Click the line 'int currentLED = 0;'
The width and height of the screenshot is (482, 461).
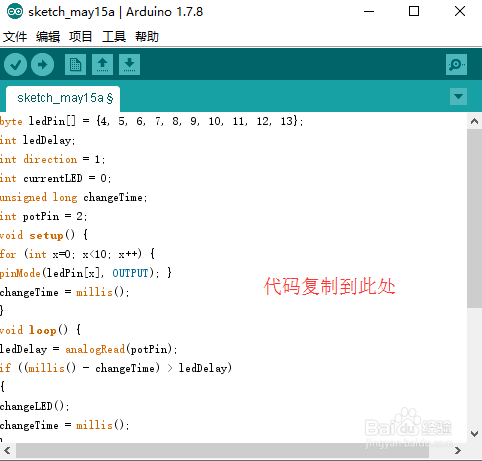tap(56, 178)
